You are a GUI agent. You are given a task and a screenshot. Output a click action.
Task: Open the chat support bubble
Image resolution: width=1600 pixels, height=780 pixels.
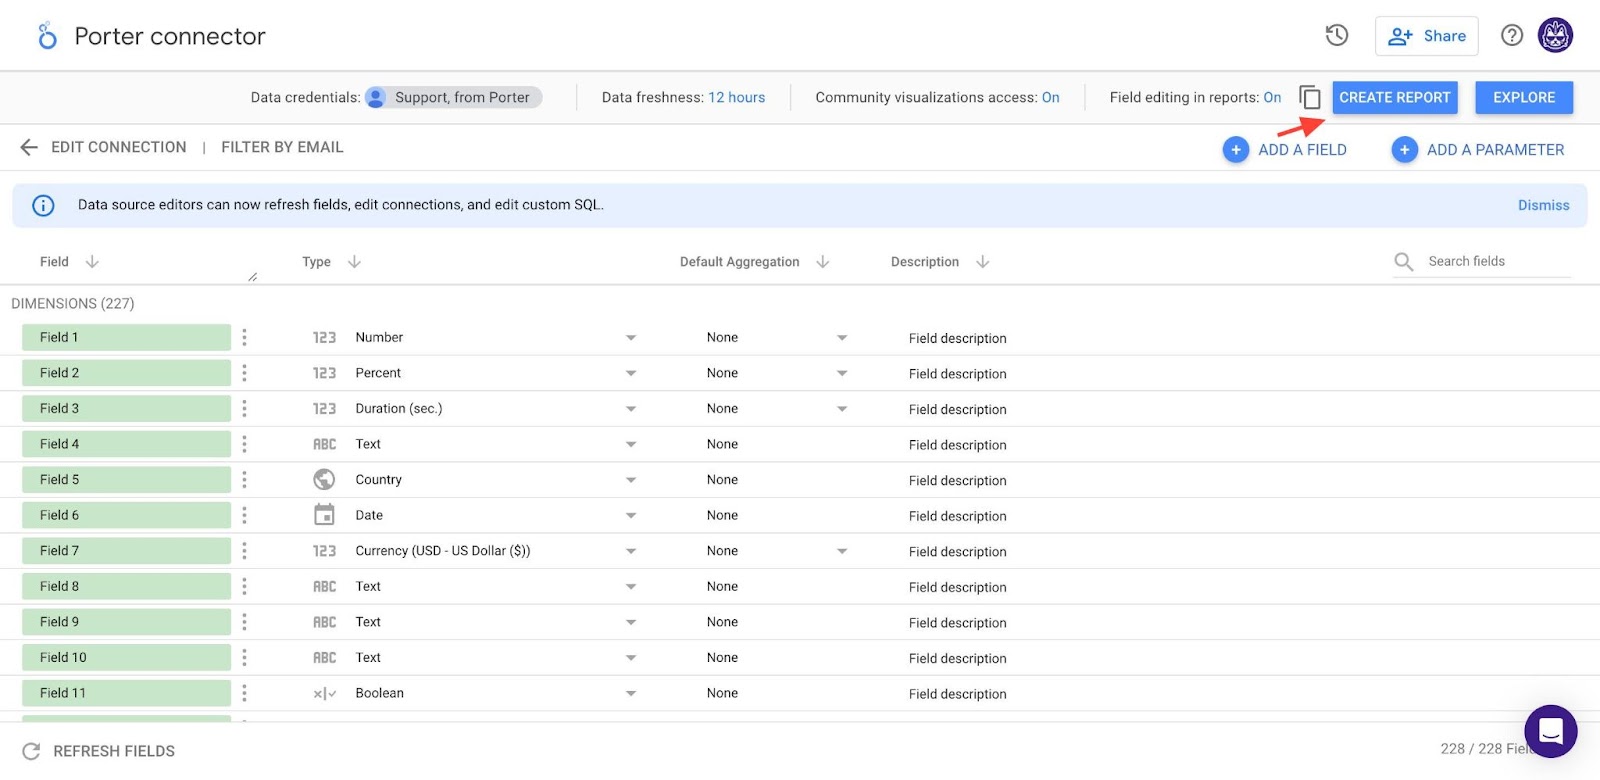coord(1551,731)
